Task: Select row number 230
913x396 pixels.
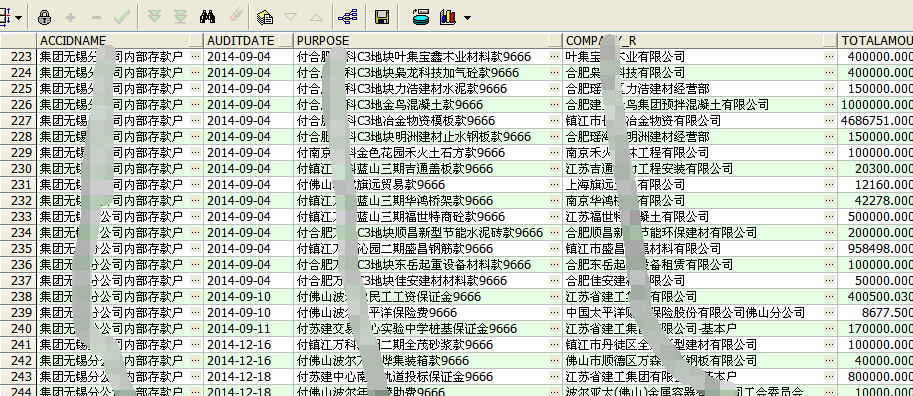Action: (19, 169)
